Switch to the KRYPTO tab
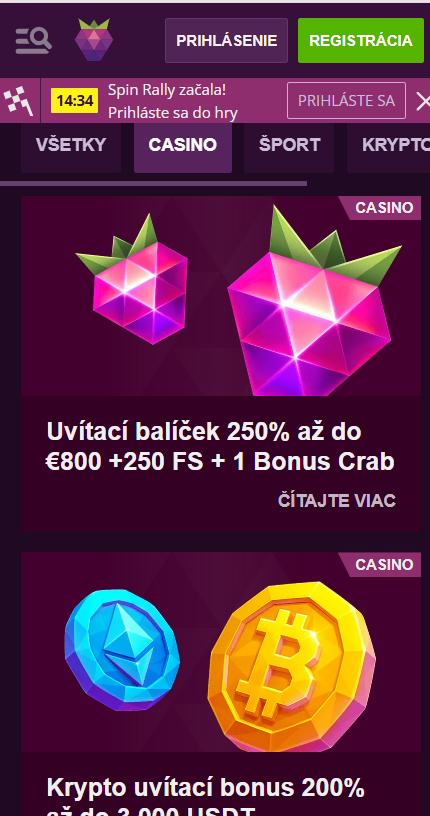 [x=388, y=145]
